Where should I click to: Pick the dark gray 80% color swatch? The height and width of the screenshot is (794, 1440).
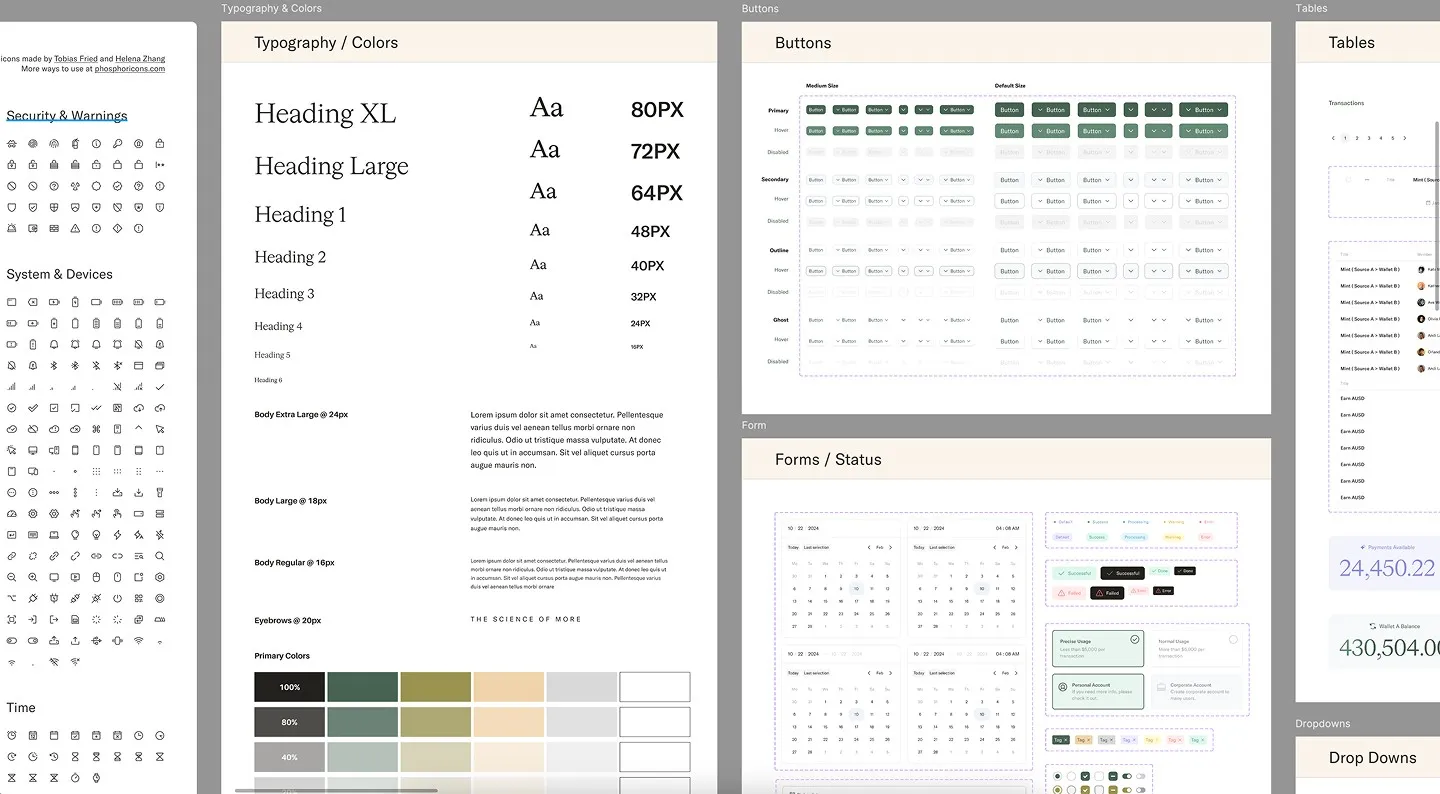(290, 722)
